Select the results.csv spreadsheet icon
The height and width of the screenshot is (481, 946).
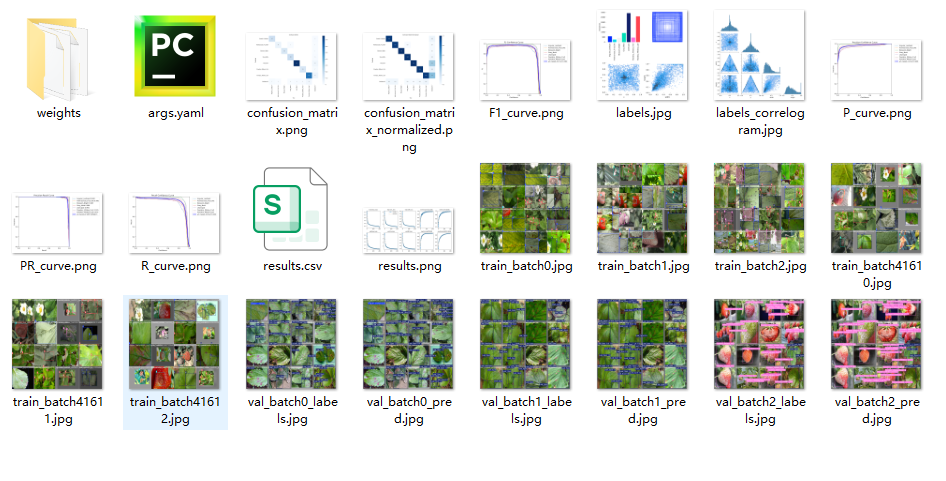tap(291, 209)
